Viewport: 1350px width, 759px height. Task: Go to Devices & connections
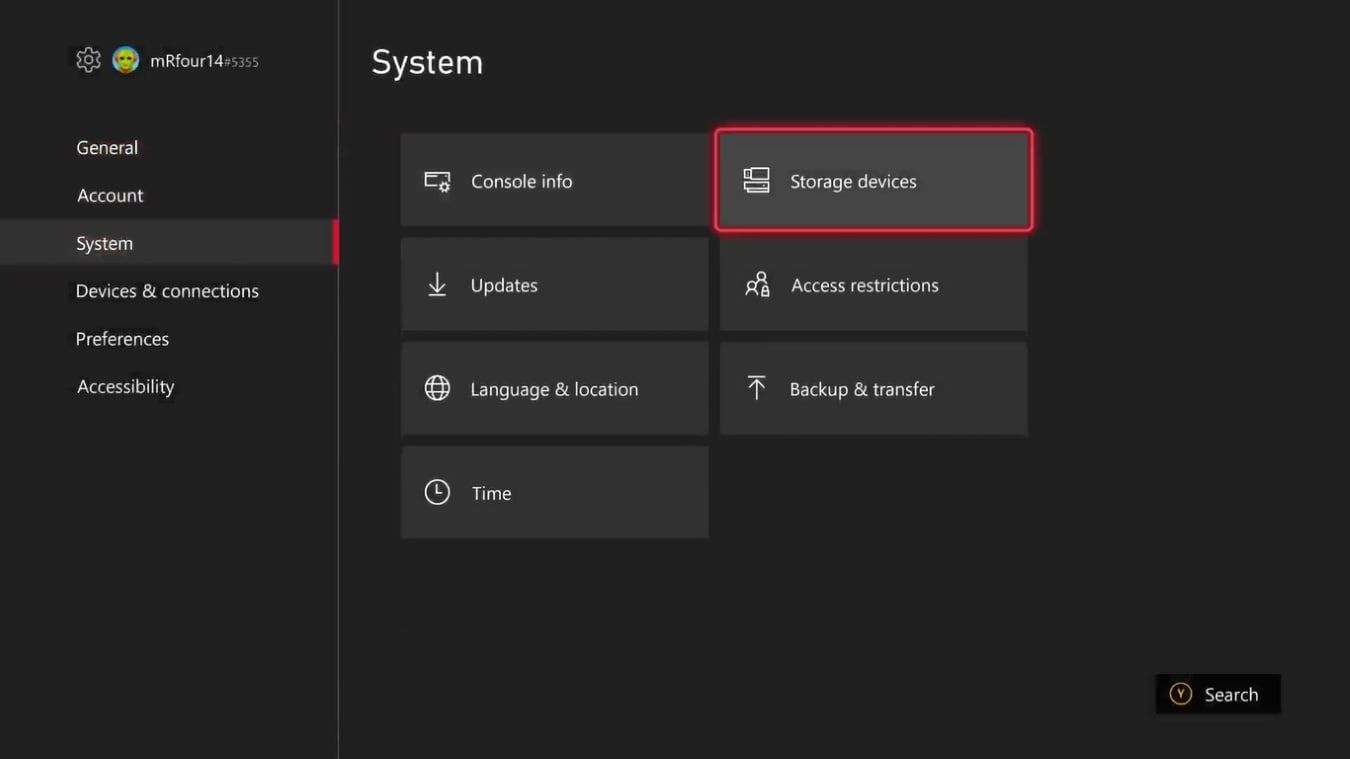pyautogui.click(x=167, y=291)
